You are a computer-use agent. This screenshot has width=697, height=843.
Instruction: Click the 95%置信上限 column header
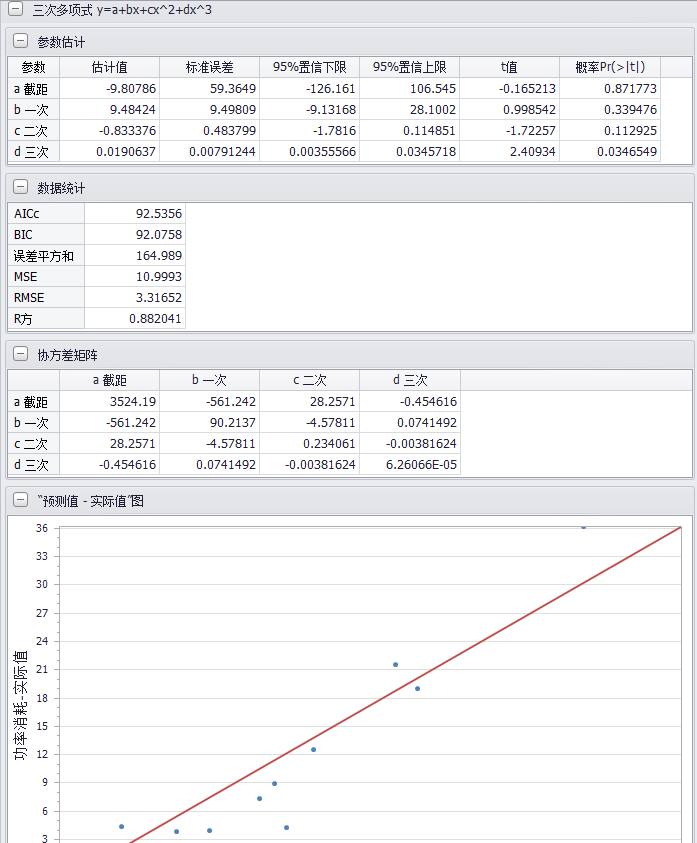pos(409,68)
